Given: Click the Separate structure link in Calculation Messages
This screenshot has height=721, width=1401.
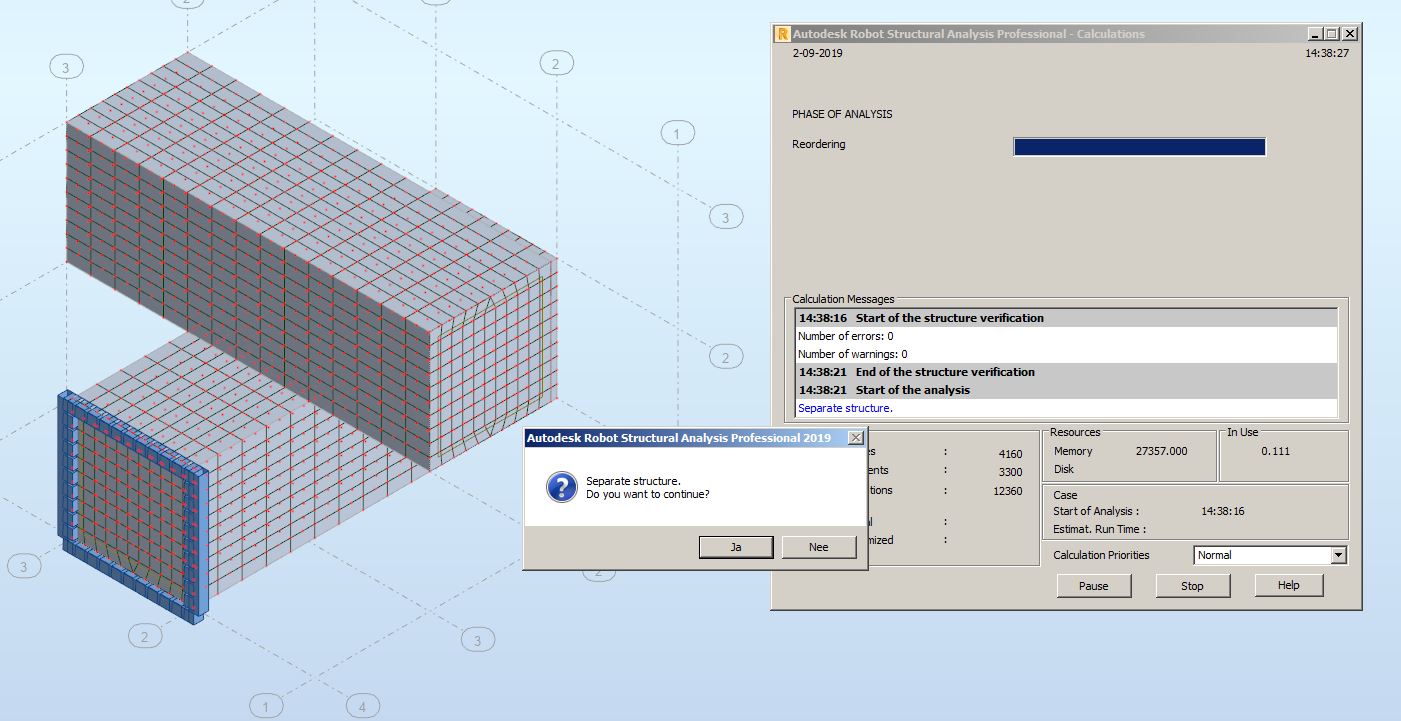Looking at the screenshot, I should [x=843, y=408].
